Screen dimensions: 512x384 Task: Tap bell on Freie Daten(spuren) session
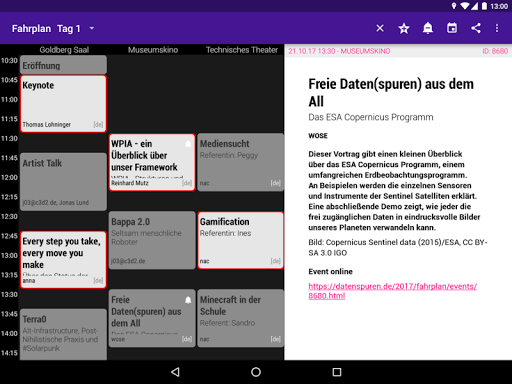pyautogui.click(x=188, y=300)
